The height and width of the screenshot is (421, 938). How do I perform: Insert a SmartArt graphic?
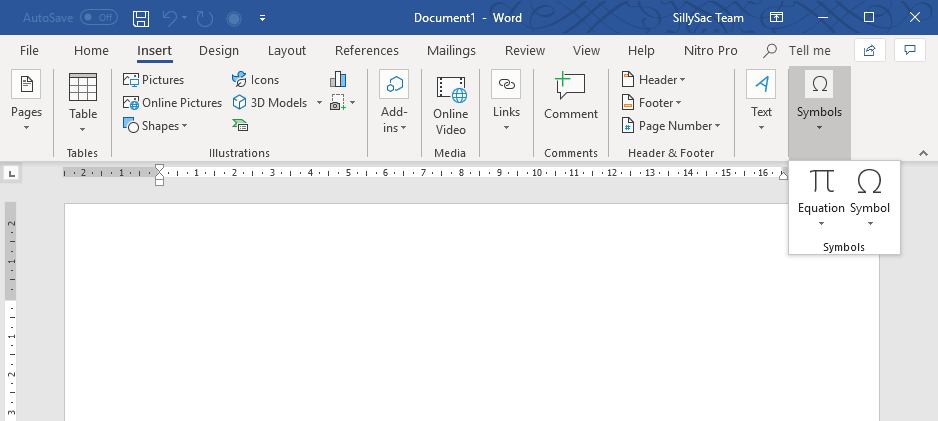(240, 125)
